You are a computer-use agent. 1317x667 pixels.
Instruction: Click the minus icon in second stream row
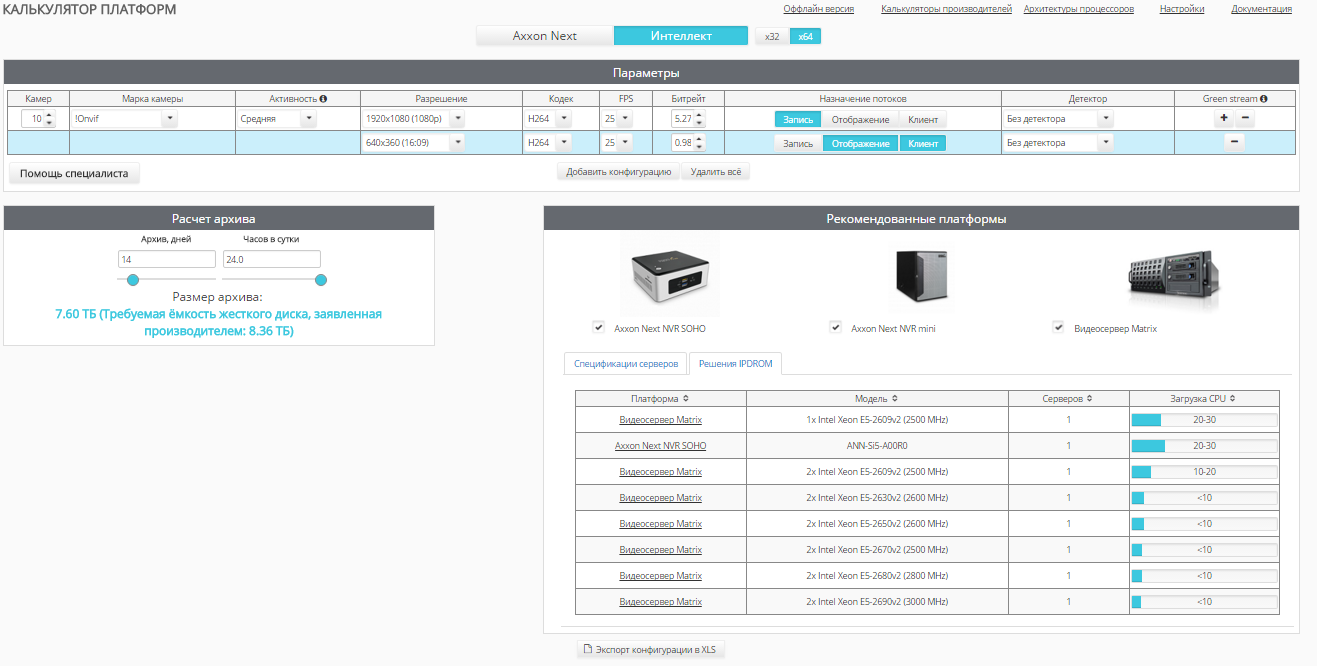coord(1235,142)
